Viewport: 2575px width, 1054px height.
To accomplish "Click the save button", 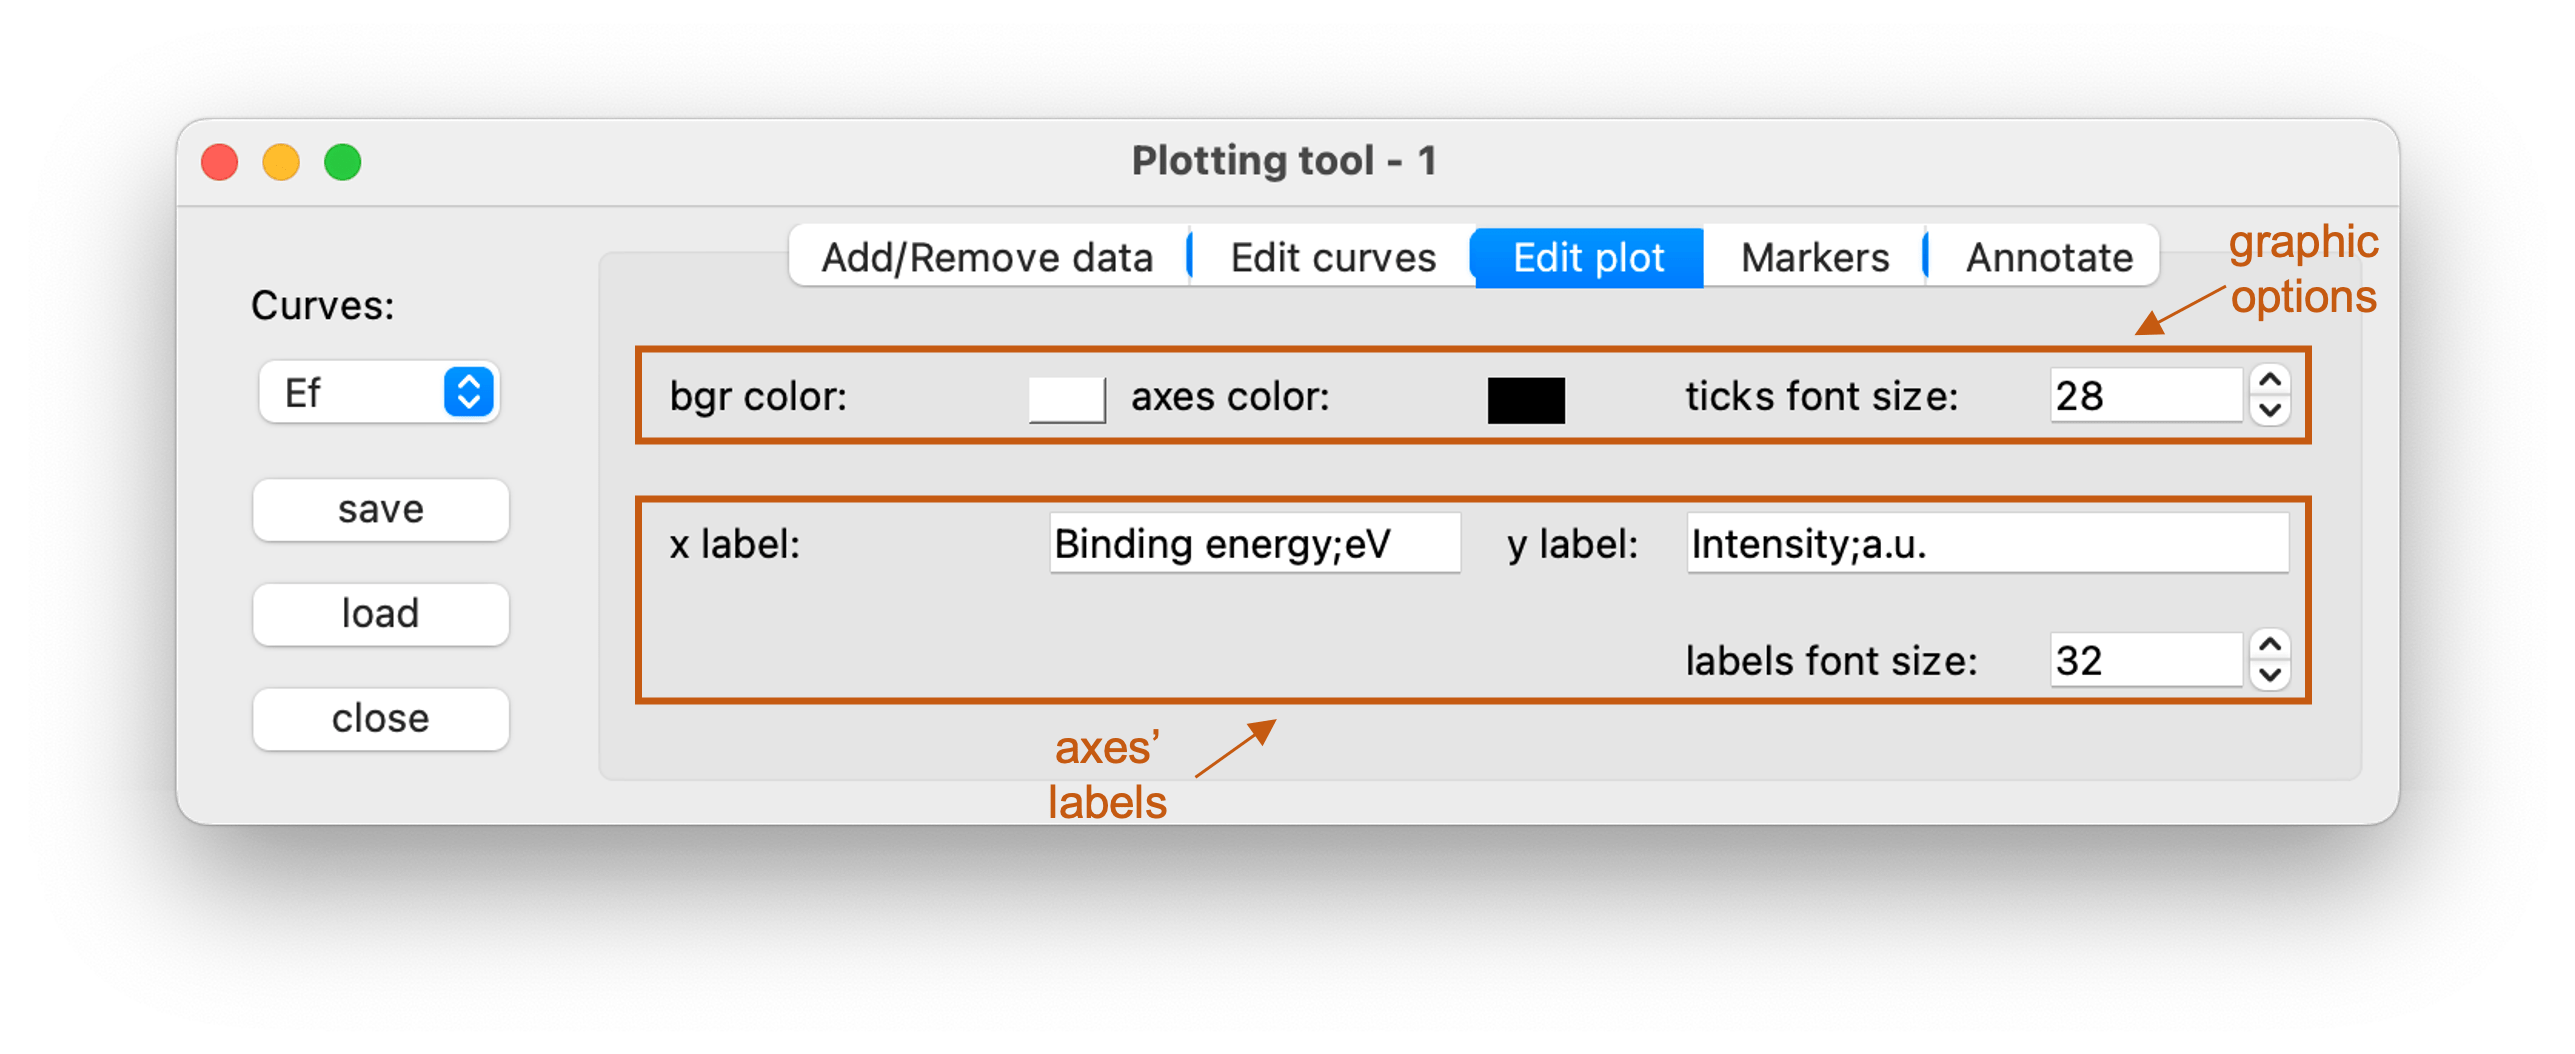I will [x=380, y=510].
